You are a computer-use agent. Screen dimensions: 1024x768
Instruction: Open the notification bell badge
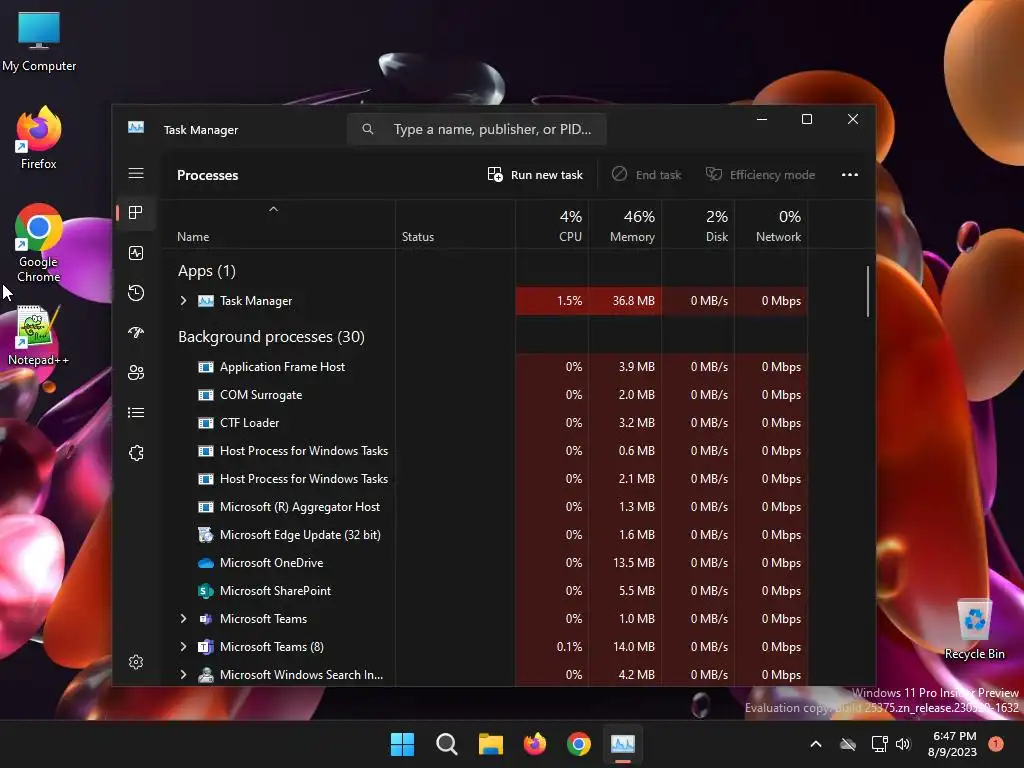tap(996, 743)
